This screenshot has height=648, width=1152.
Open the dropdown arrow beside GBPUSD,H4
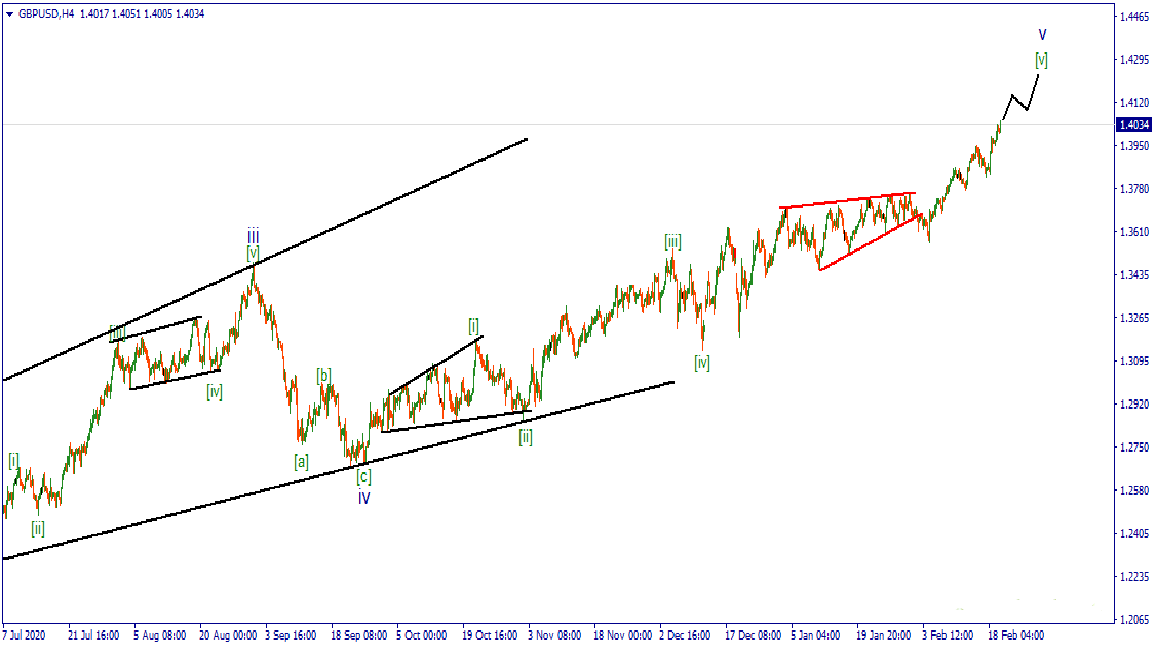point(9,14)
